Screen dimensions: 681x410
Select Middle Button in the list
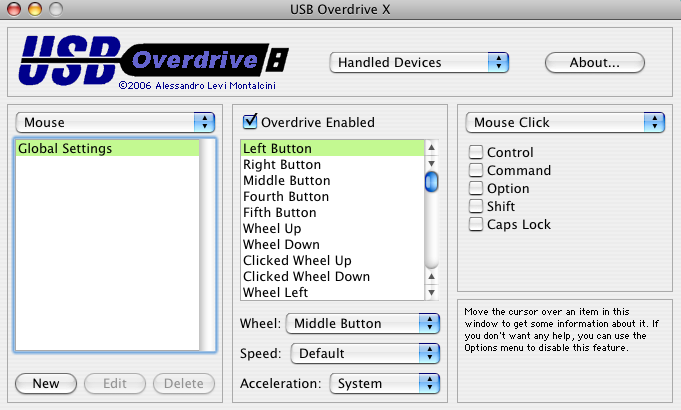tap(332, 181)
